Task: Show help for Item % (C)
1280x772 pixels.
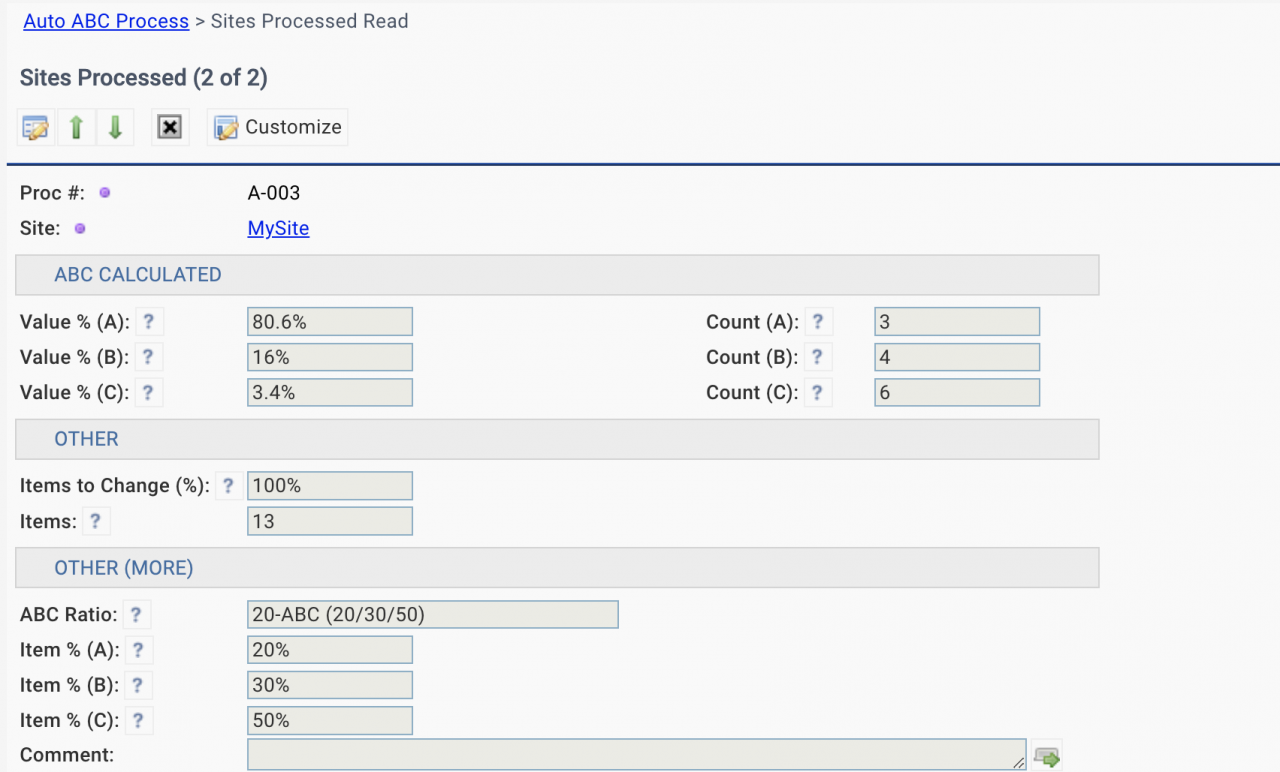Action: click(x=138, y=720)
